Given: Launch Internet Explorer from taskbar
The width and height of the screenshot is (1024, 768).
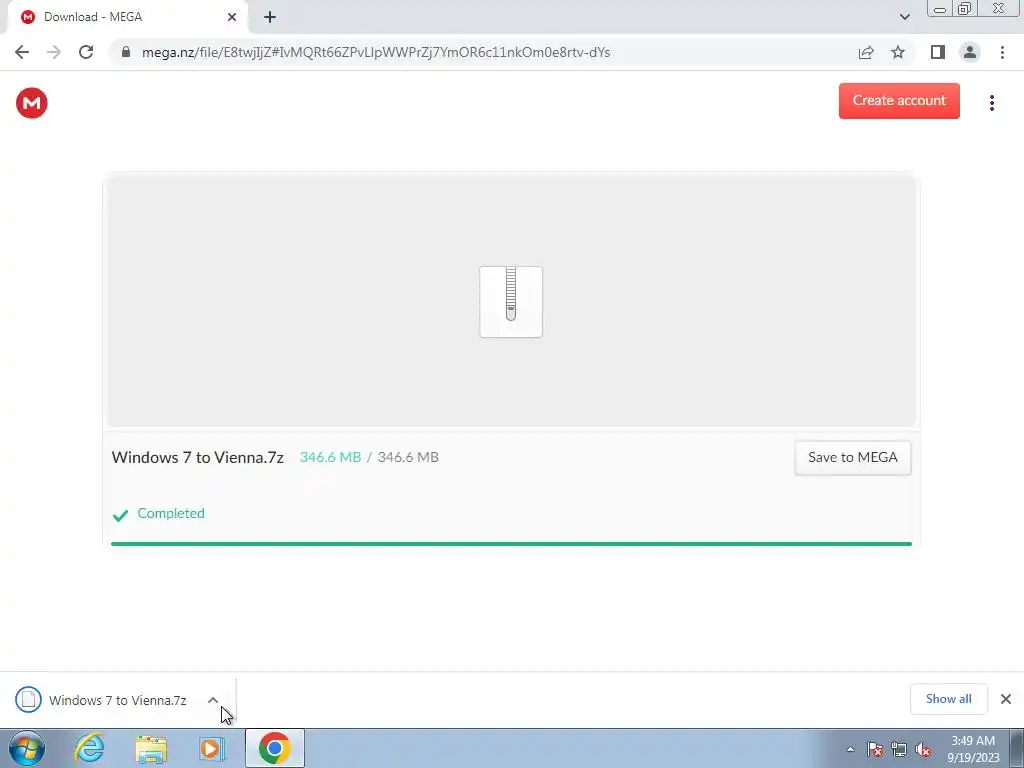Looking at the screenshot, I should pos(89,748).
